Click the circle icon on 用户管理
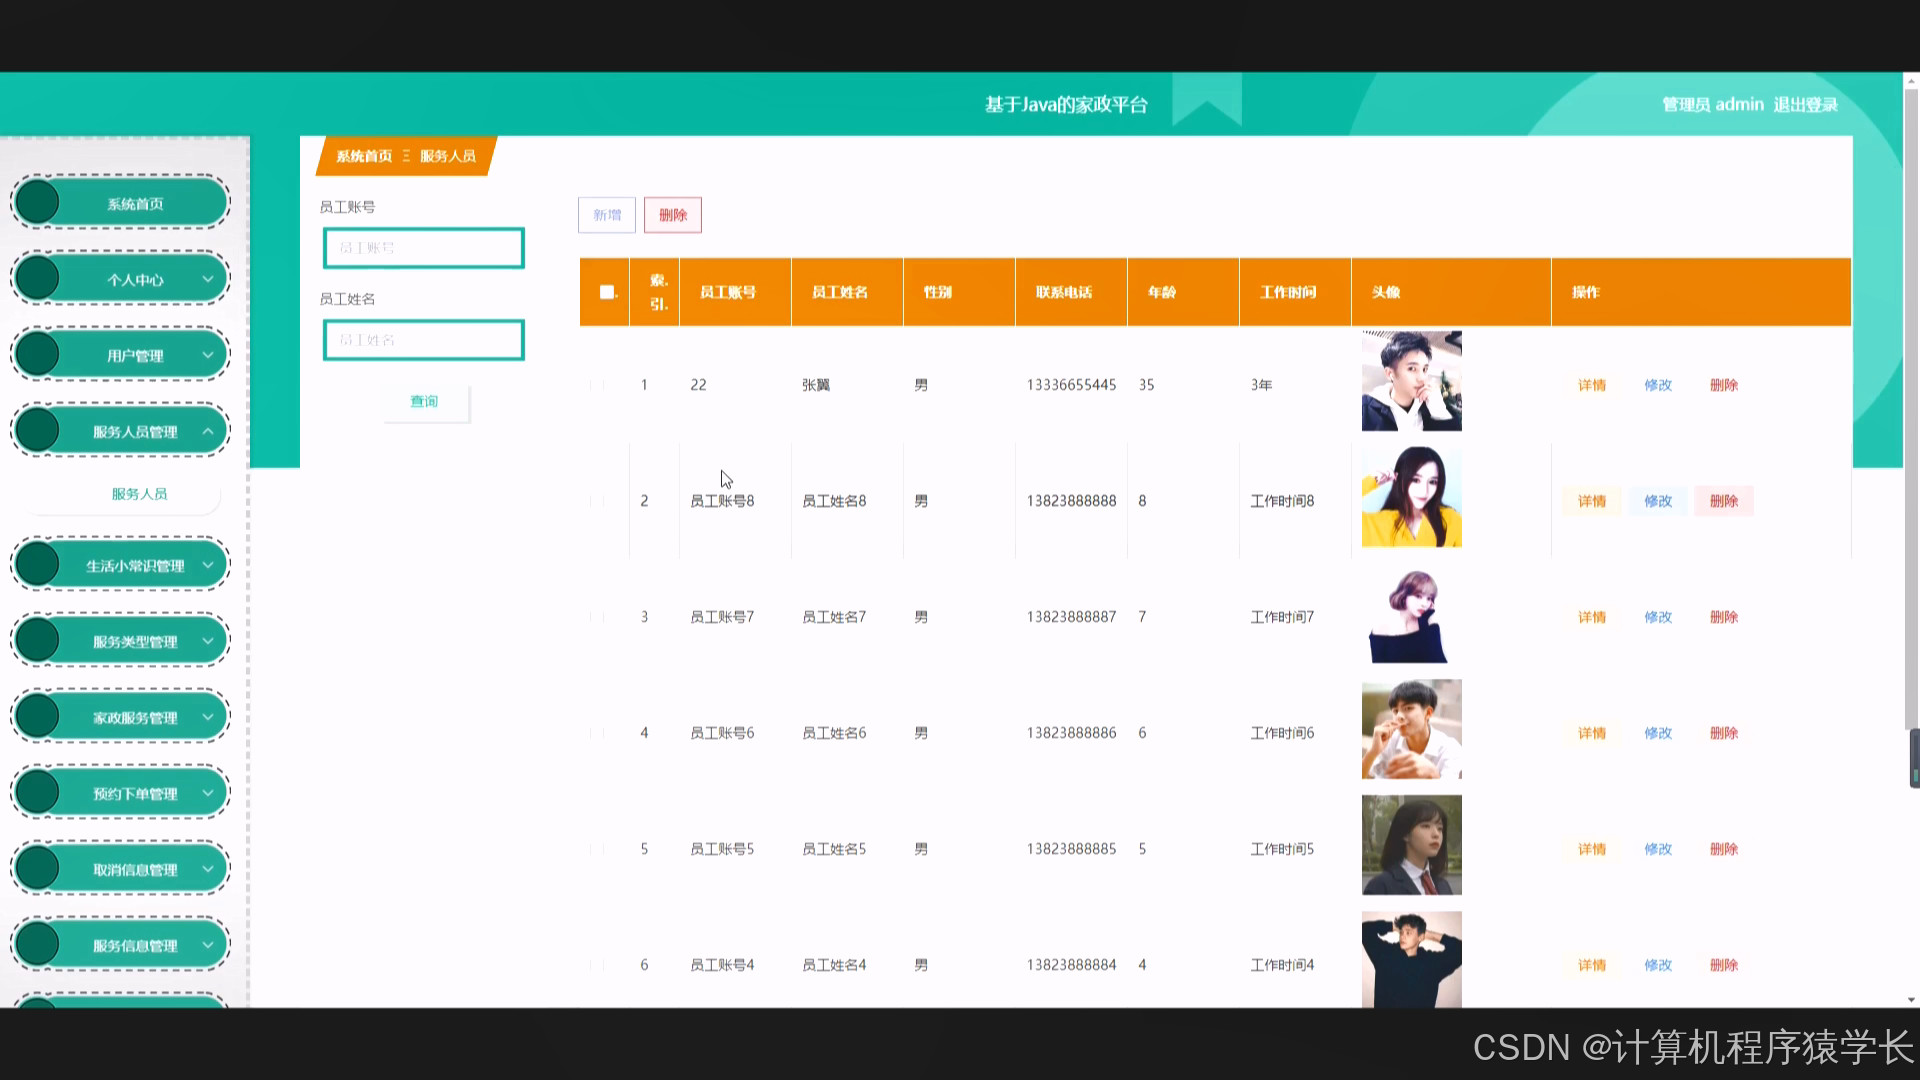The image size is (1920, 1080). click(38, 355)
